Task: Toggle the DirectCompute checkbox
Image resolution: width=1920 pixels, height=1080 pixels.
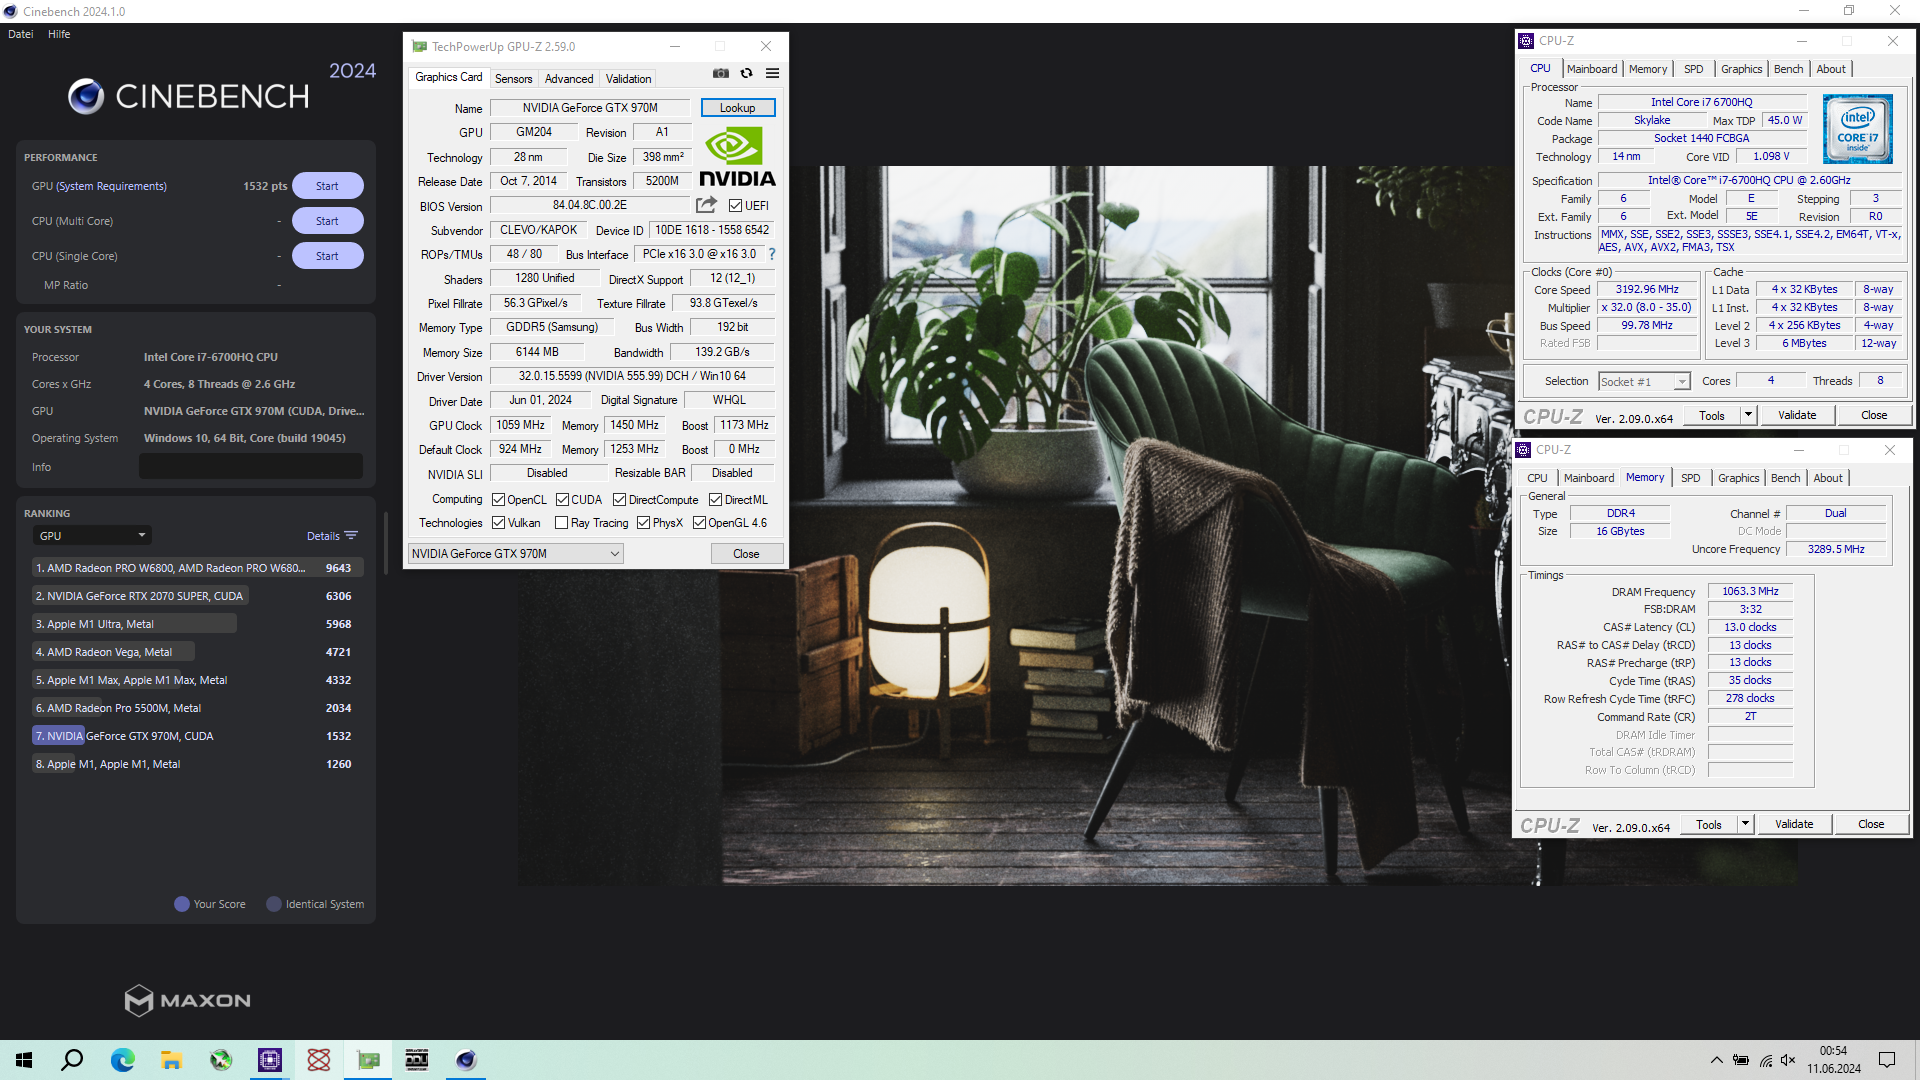Action: [619, 500]
